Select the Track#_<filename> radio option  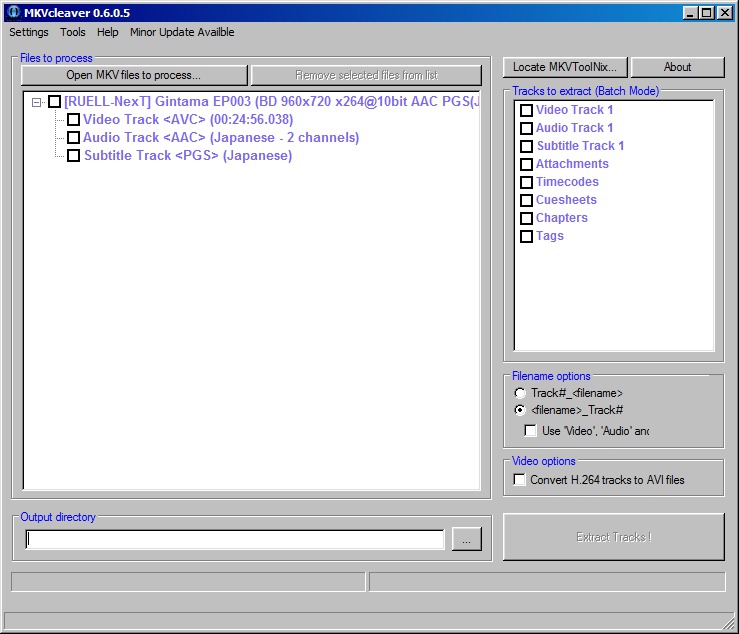coord(520,393)
